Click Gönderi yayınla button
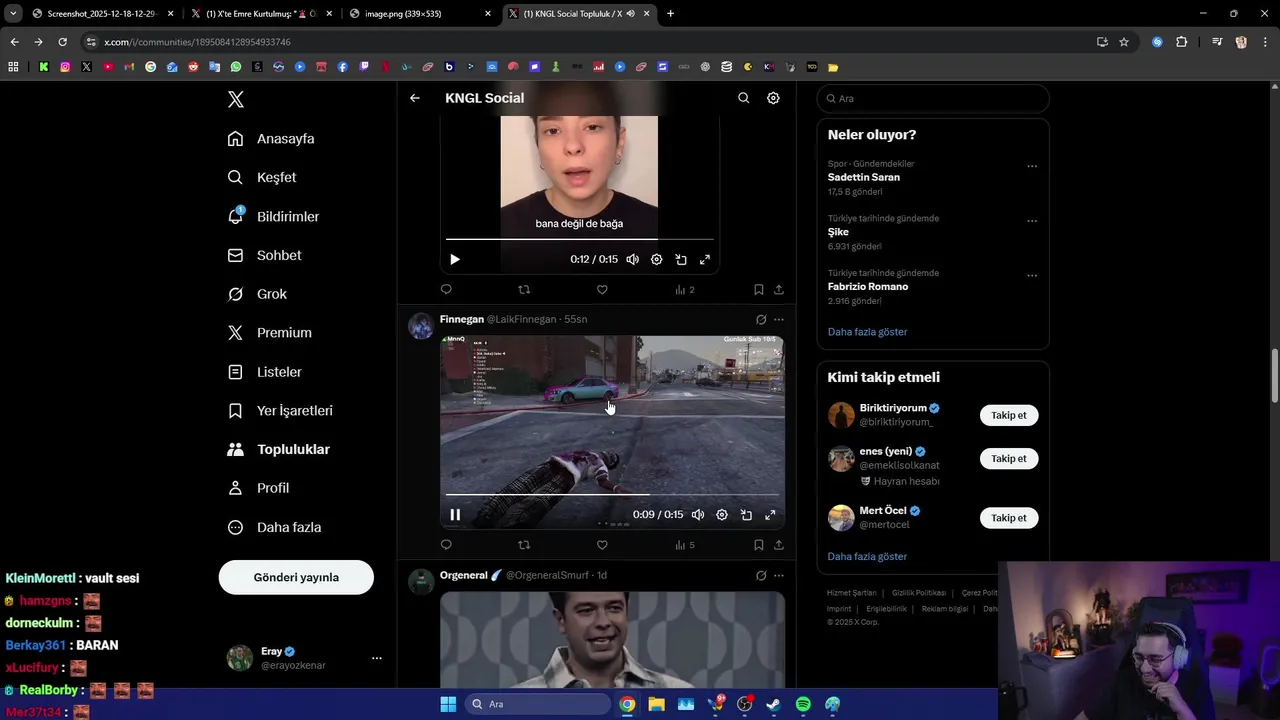 click(296, 577)
